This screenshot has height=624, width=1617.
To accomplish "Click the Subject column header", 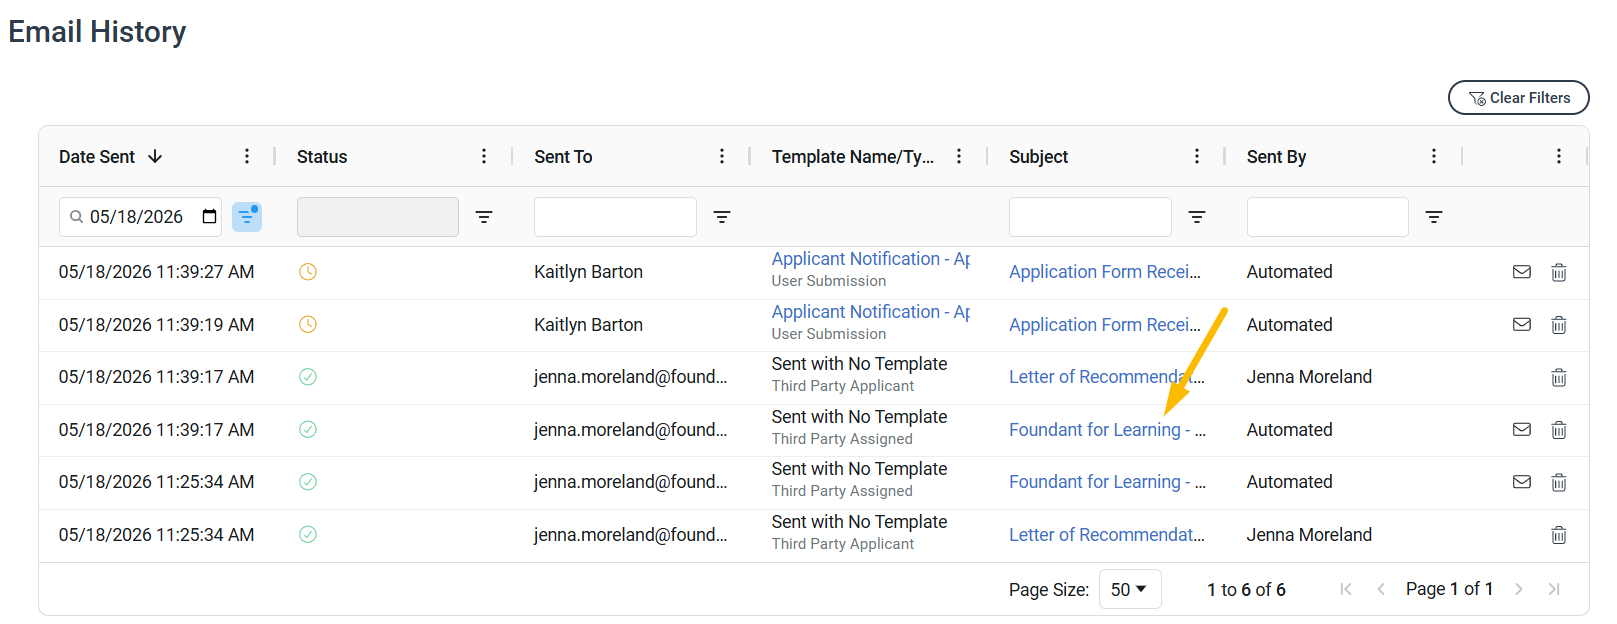I will (x=1038, y=157).
